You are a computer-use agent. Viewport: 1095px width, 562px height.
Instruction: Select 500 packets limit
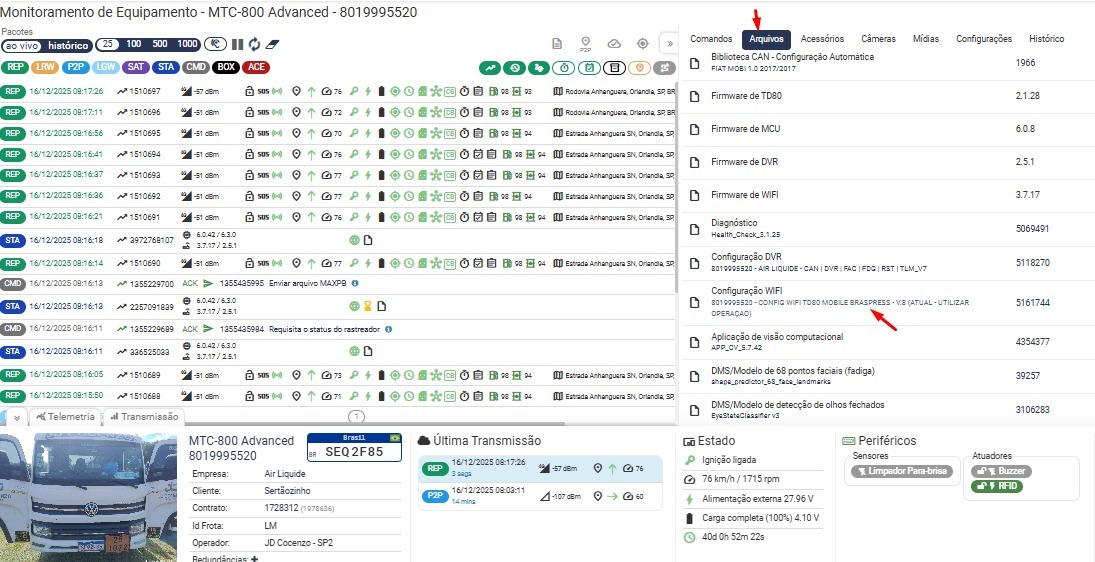(160, 45)
